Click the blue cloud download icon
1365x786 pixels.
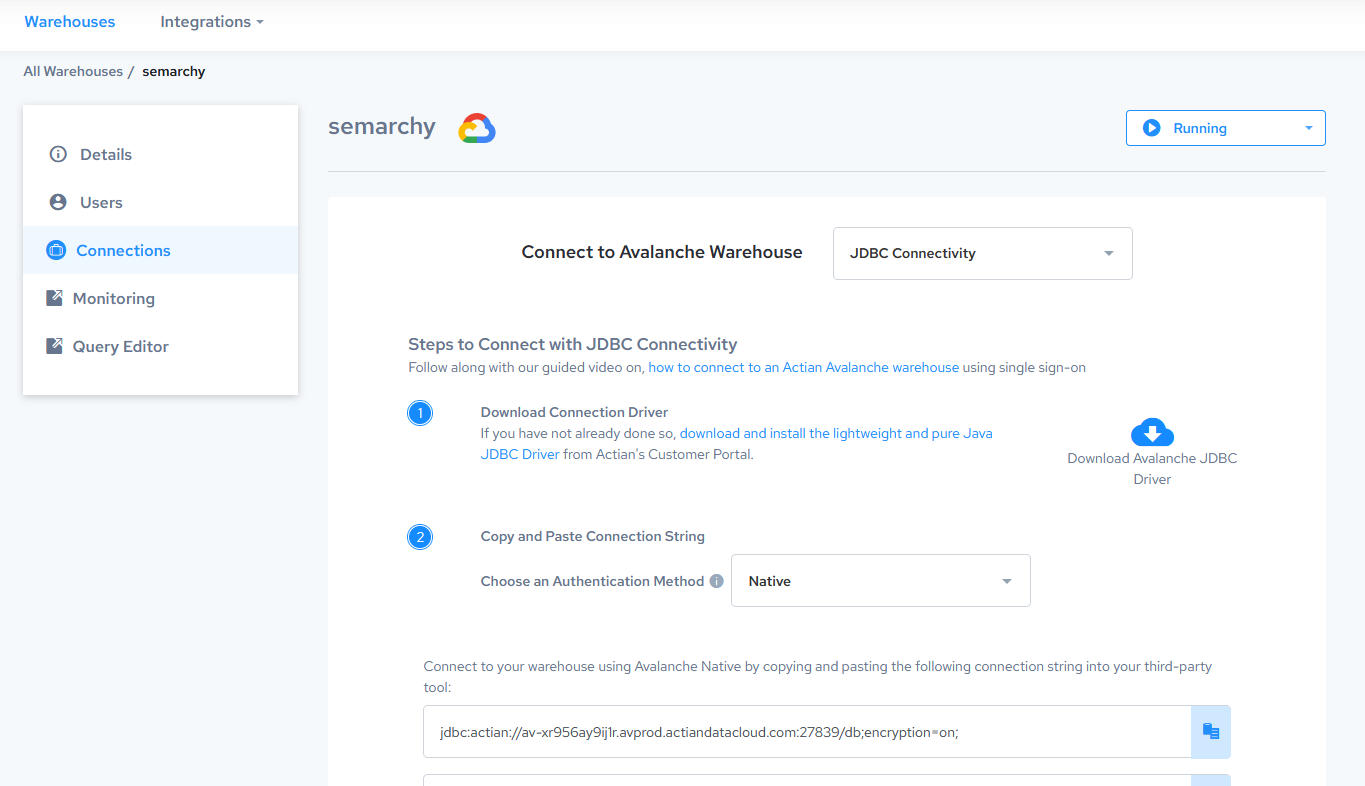pos(1152,432)
